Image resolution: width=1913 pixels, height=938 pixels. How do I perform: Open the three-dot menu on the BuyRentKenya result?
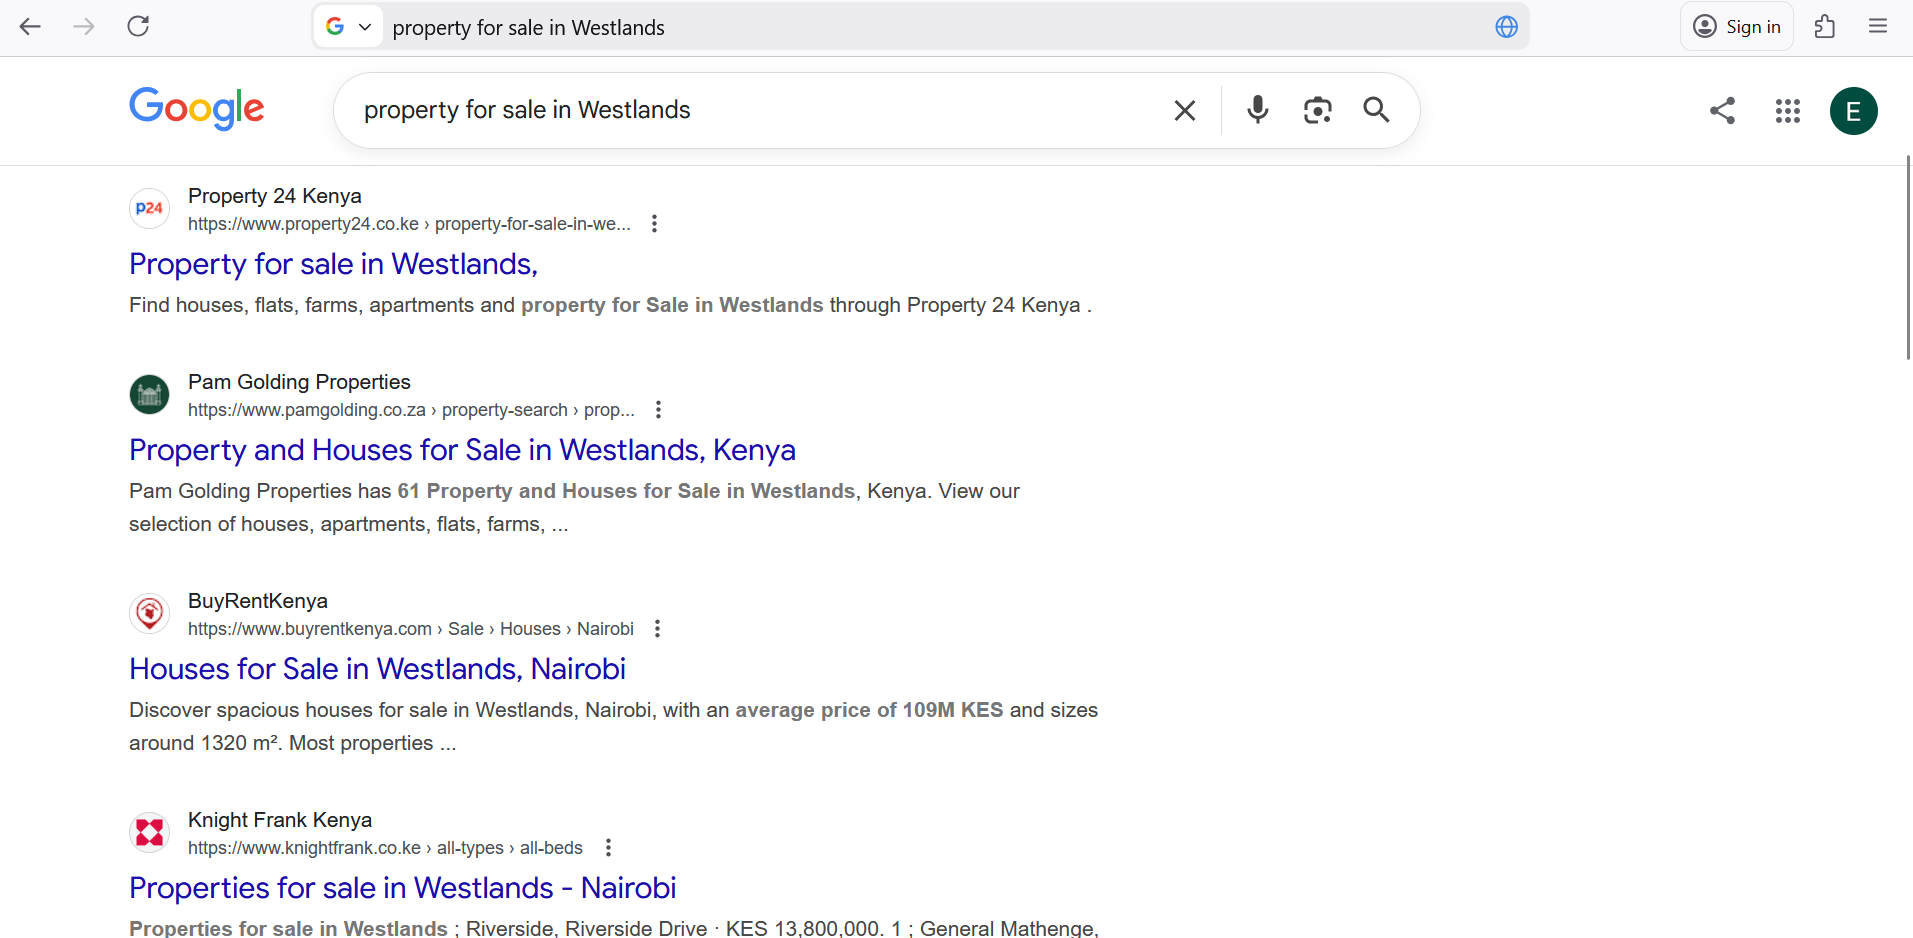tap(657, 628)
